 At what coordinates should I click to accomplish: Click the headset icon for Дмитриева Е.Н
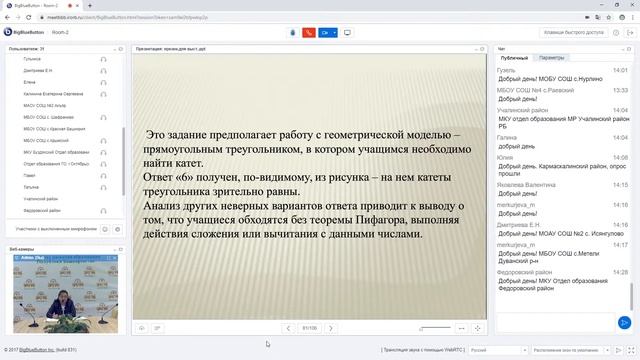[103, 71]
